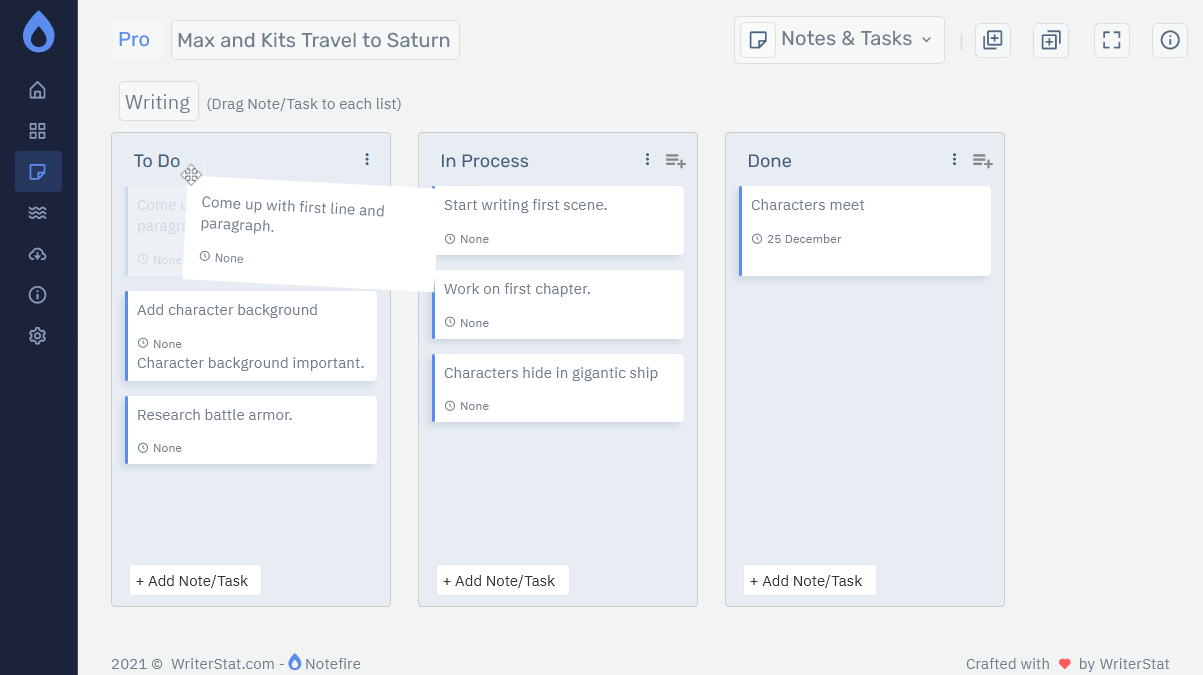
Task: Click the Notefire flame logo
Action: (x=37, y=31)
